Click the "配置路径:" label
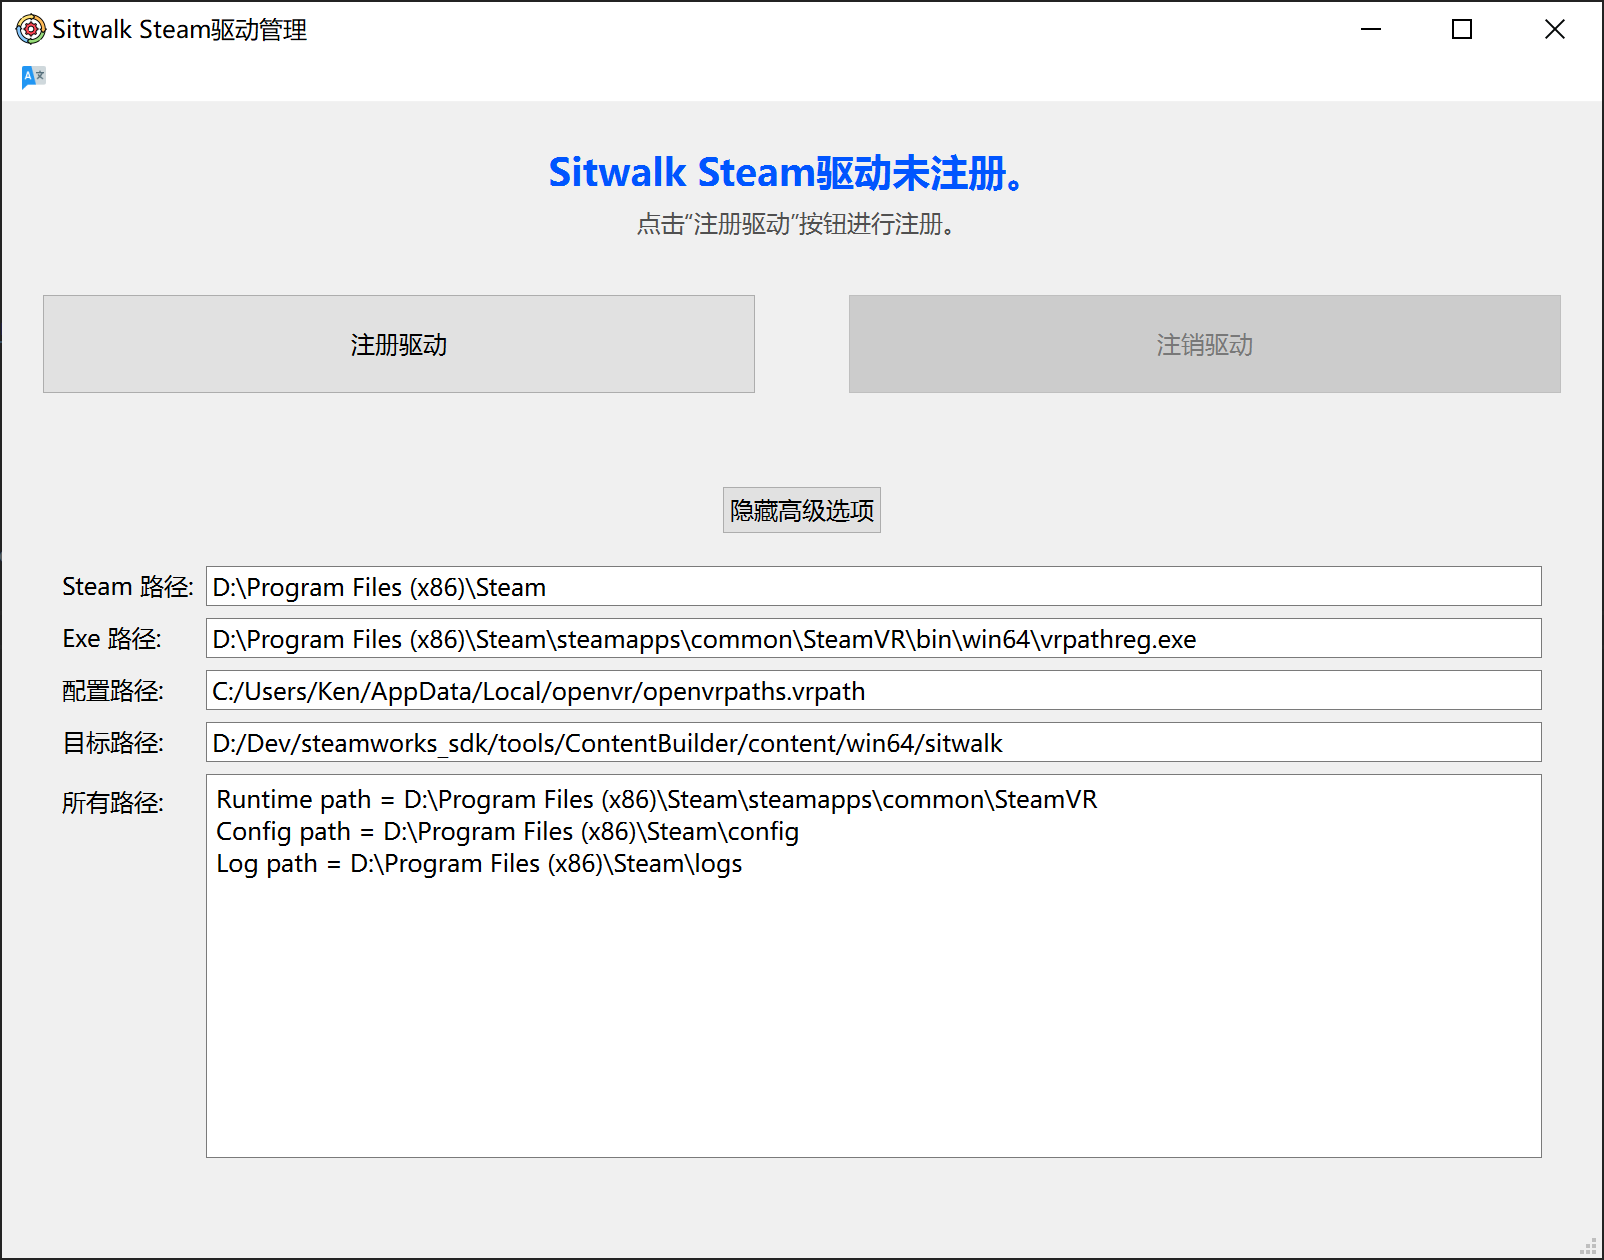Screen dimensions: 1604x1260 (x=113, y=690)
